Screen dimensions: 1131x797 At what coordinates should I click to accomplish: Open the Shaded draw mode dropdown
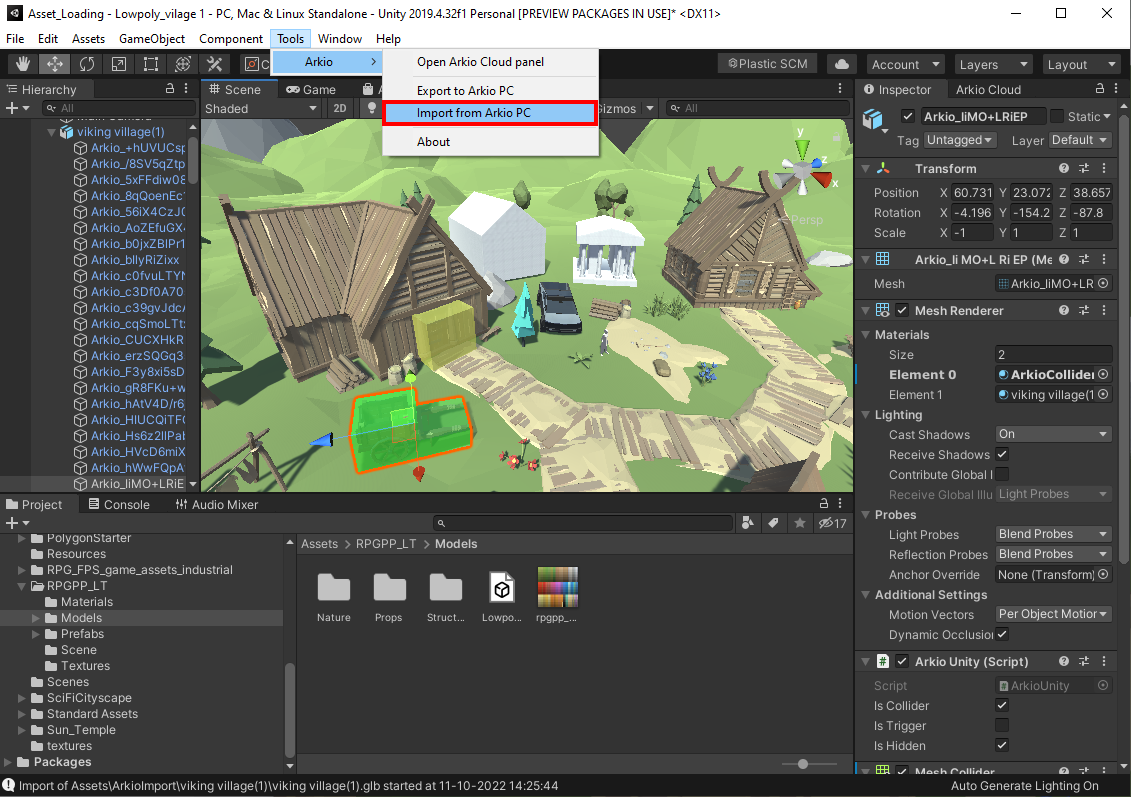(261, 108)
